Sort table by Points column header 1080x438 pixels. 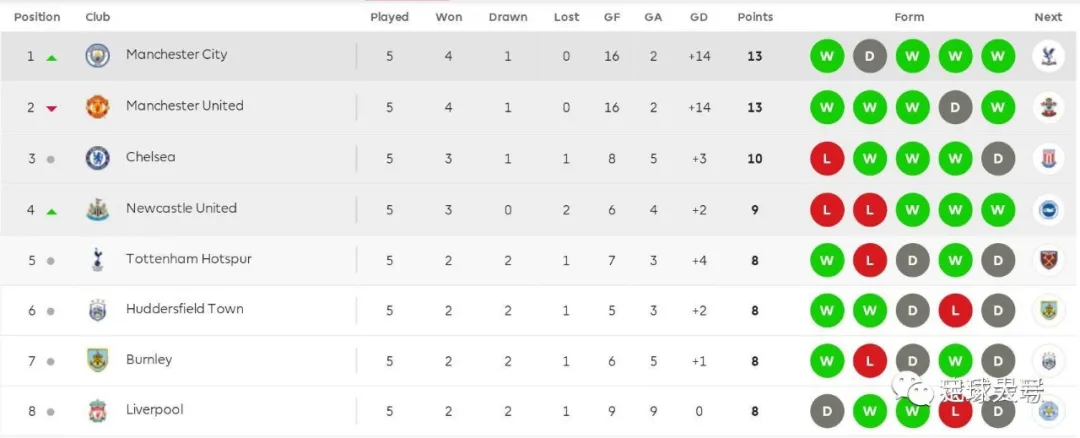755,17
